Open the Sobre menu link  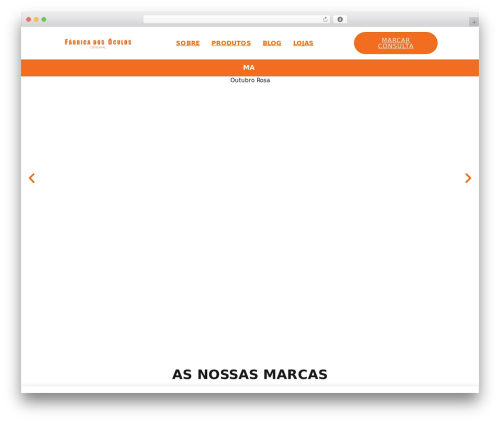(x=188, y=43)
